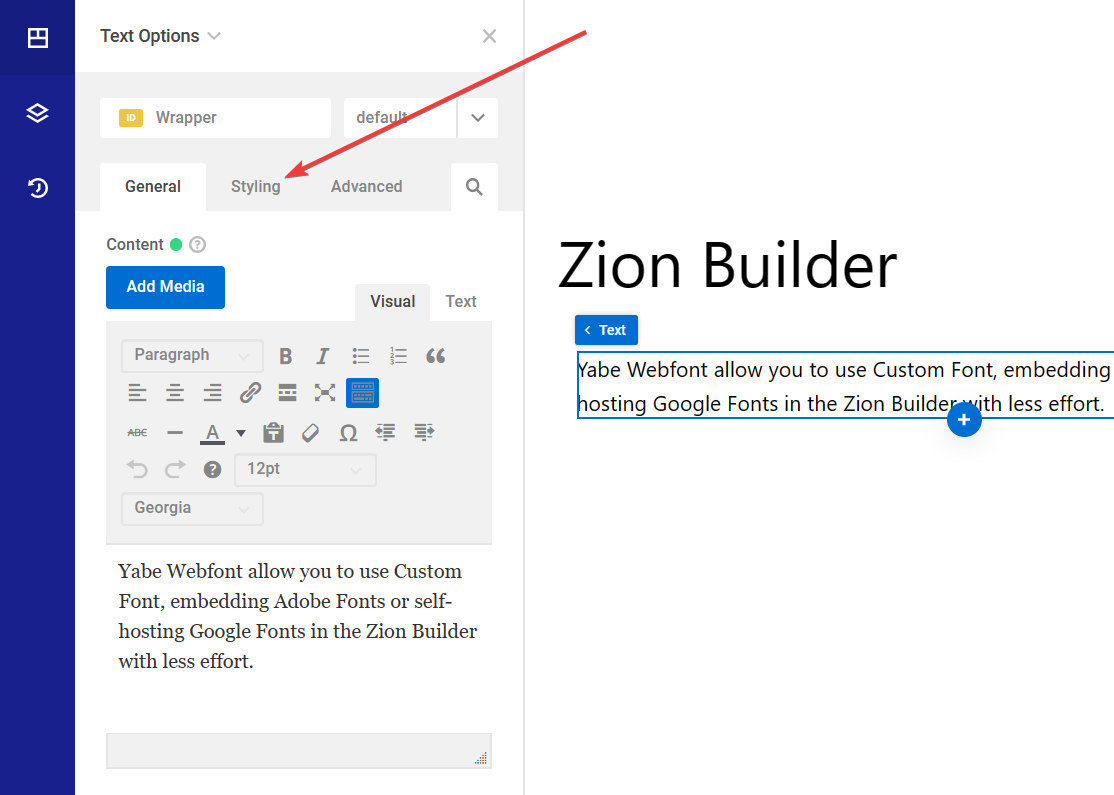
Task: Close the Text Options panel
Action: 489,36
